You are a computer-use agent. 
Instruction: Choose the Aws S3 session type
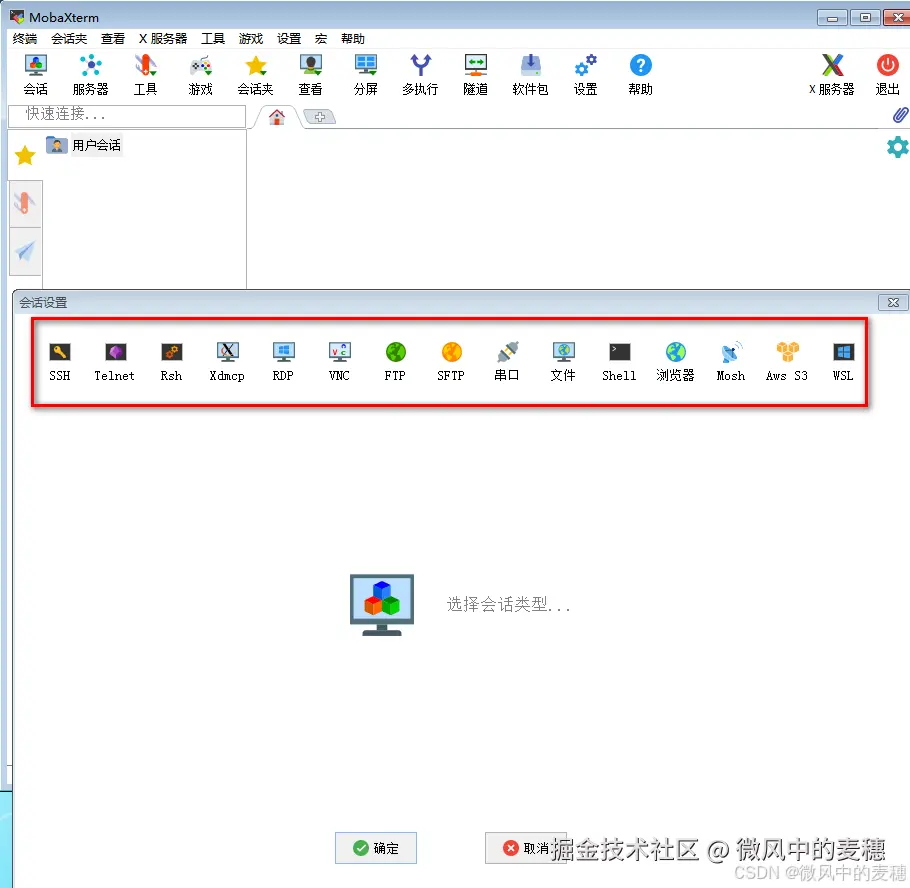(x=787, y=362)
